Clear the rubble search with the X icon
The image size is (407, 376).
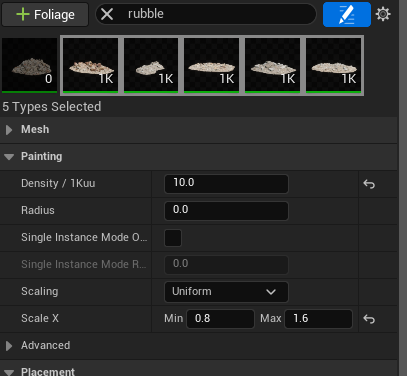[x=107, y=14]
